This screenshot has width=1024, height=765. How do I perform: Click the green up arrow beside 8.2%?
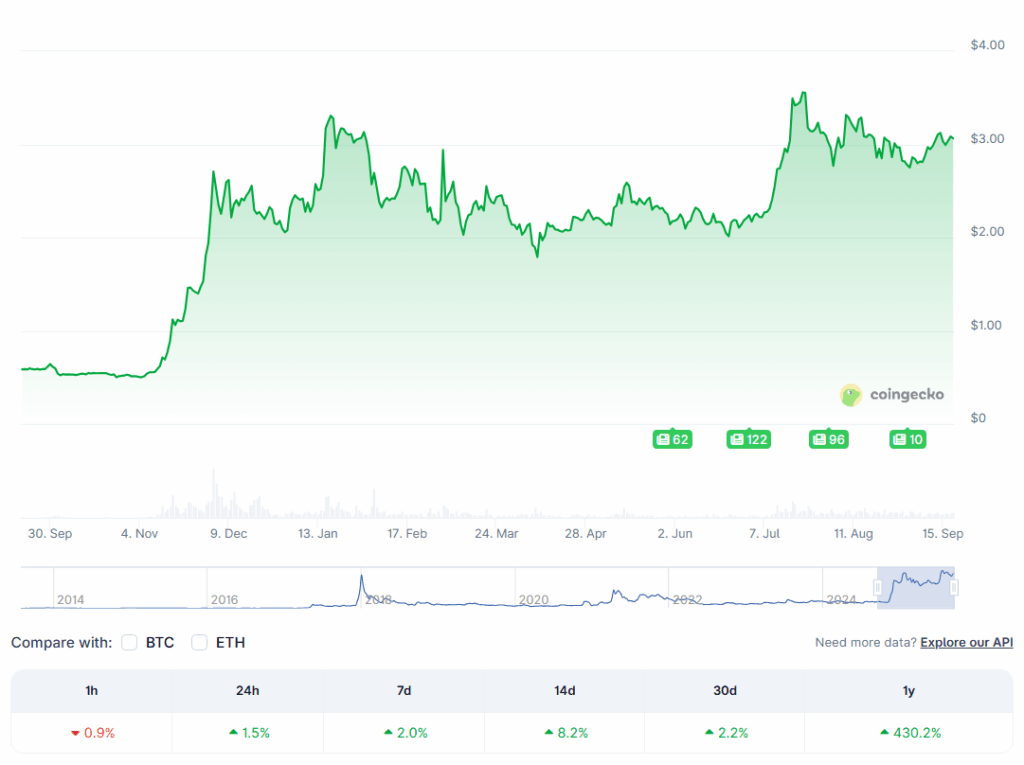click(547, 732)
